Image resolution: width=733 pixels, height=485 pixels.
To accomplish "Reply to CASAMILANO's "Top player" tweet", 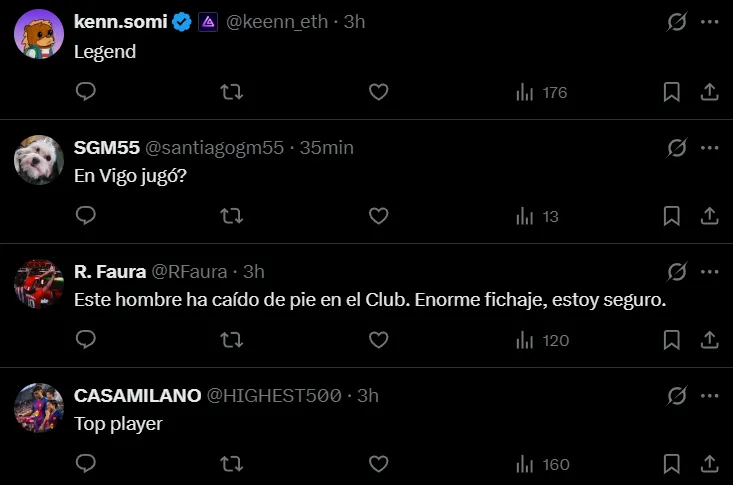I will 86,464.
